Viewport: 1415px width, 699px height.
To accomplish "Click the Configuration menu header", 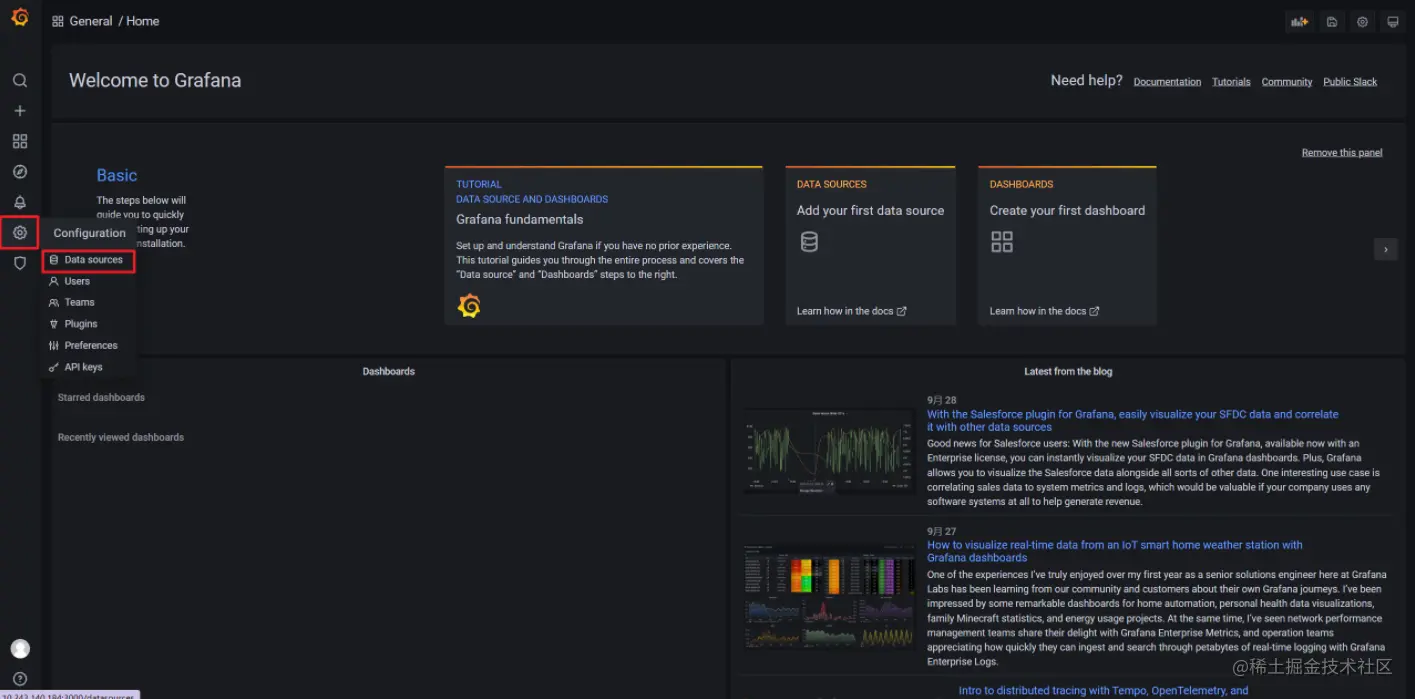I will (90, 233).
